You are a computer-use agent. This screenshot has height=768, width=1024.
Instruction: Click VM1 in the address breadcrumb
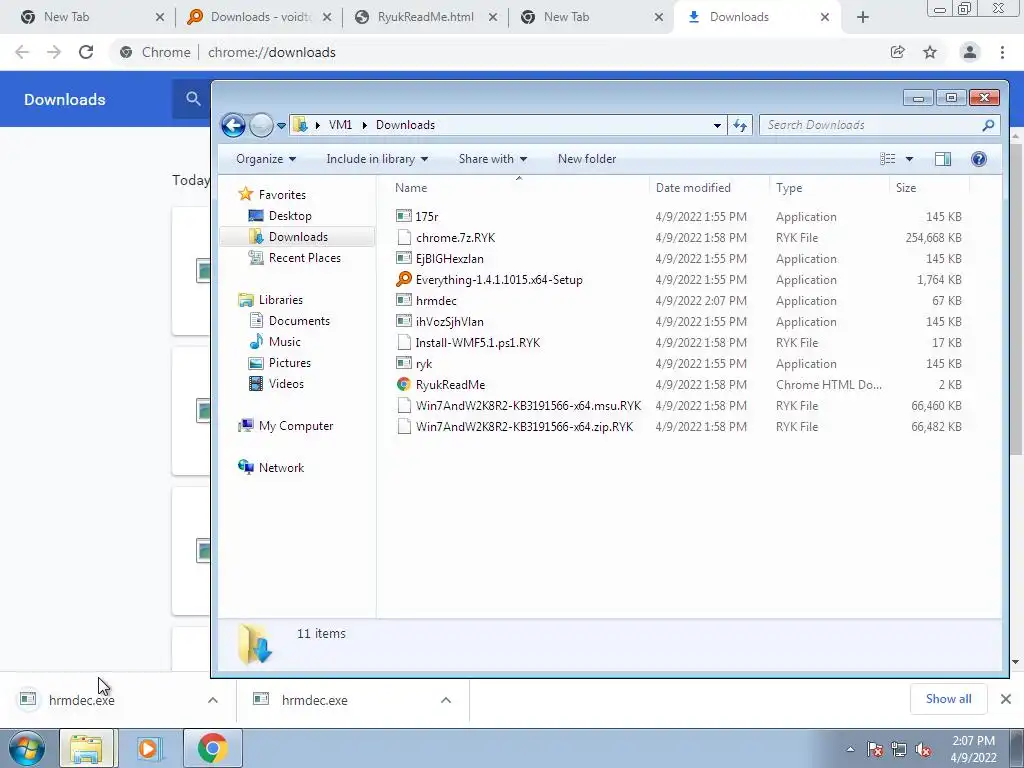click(340, 125)
